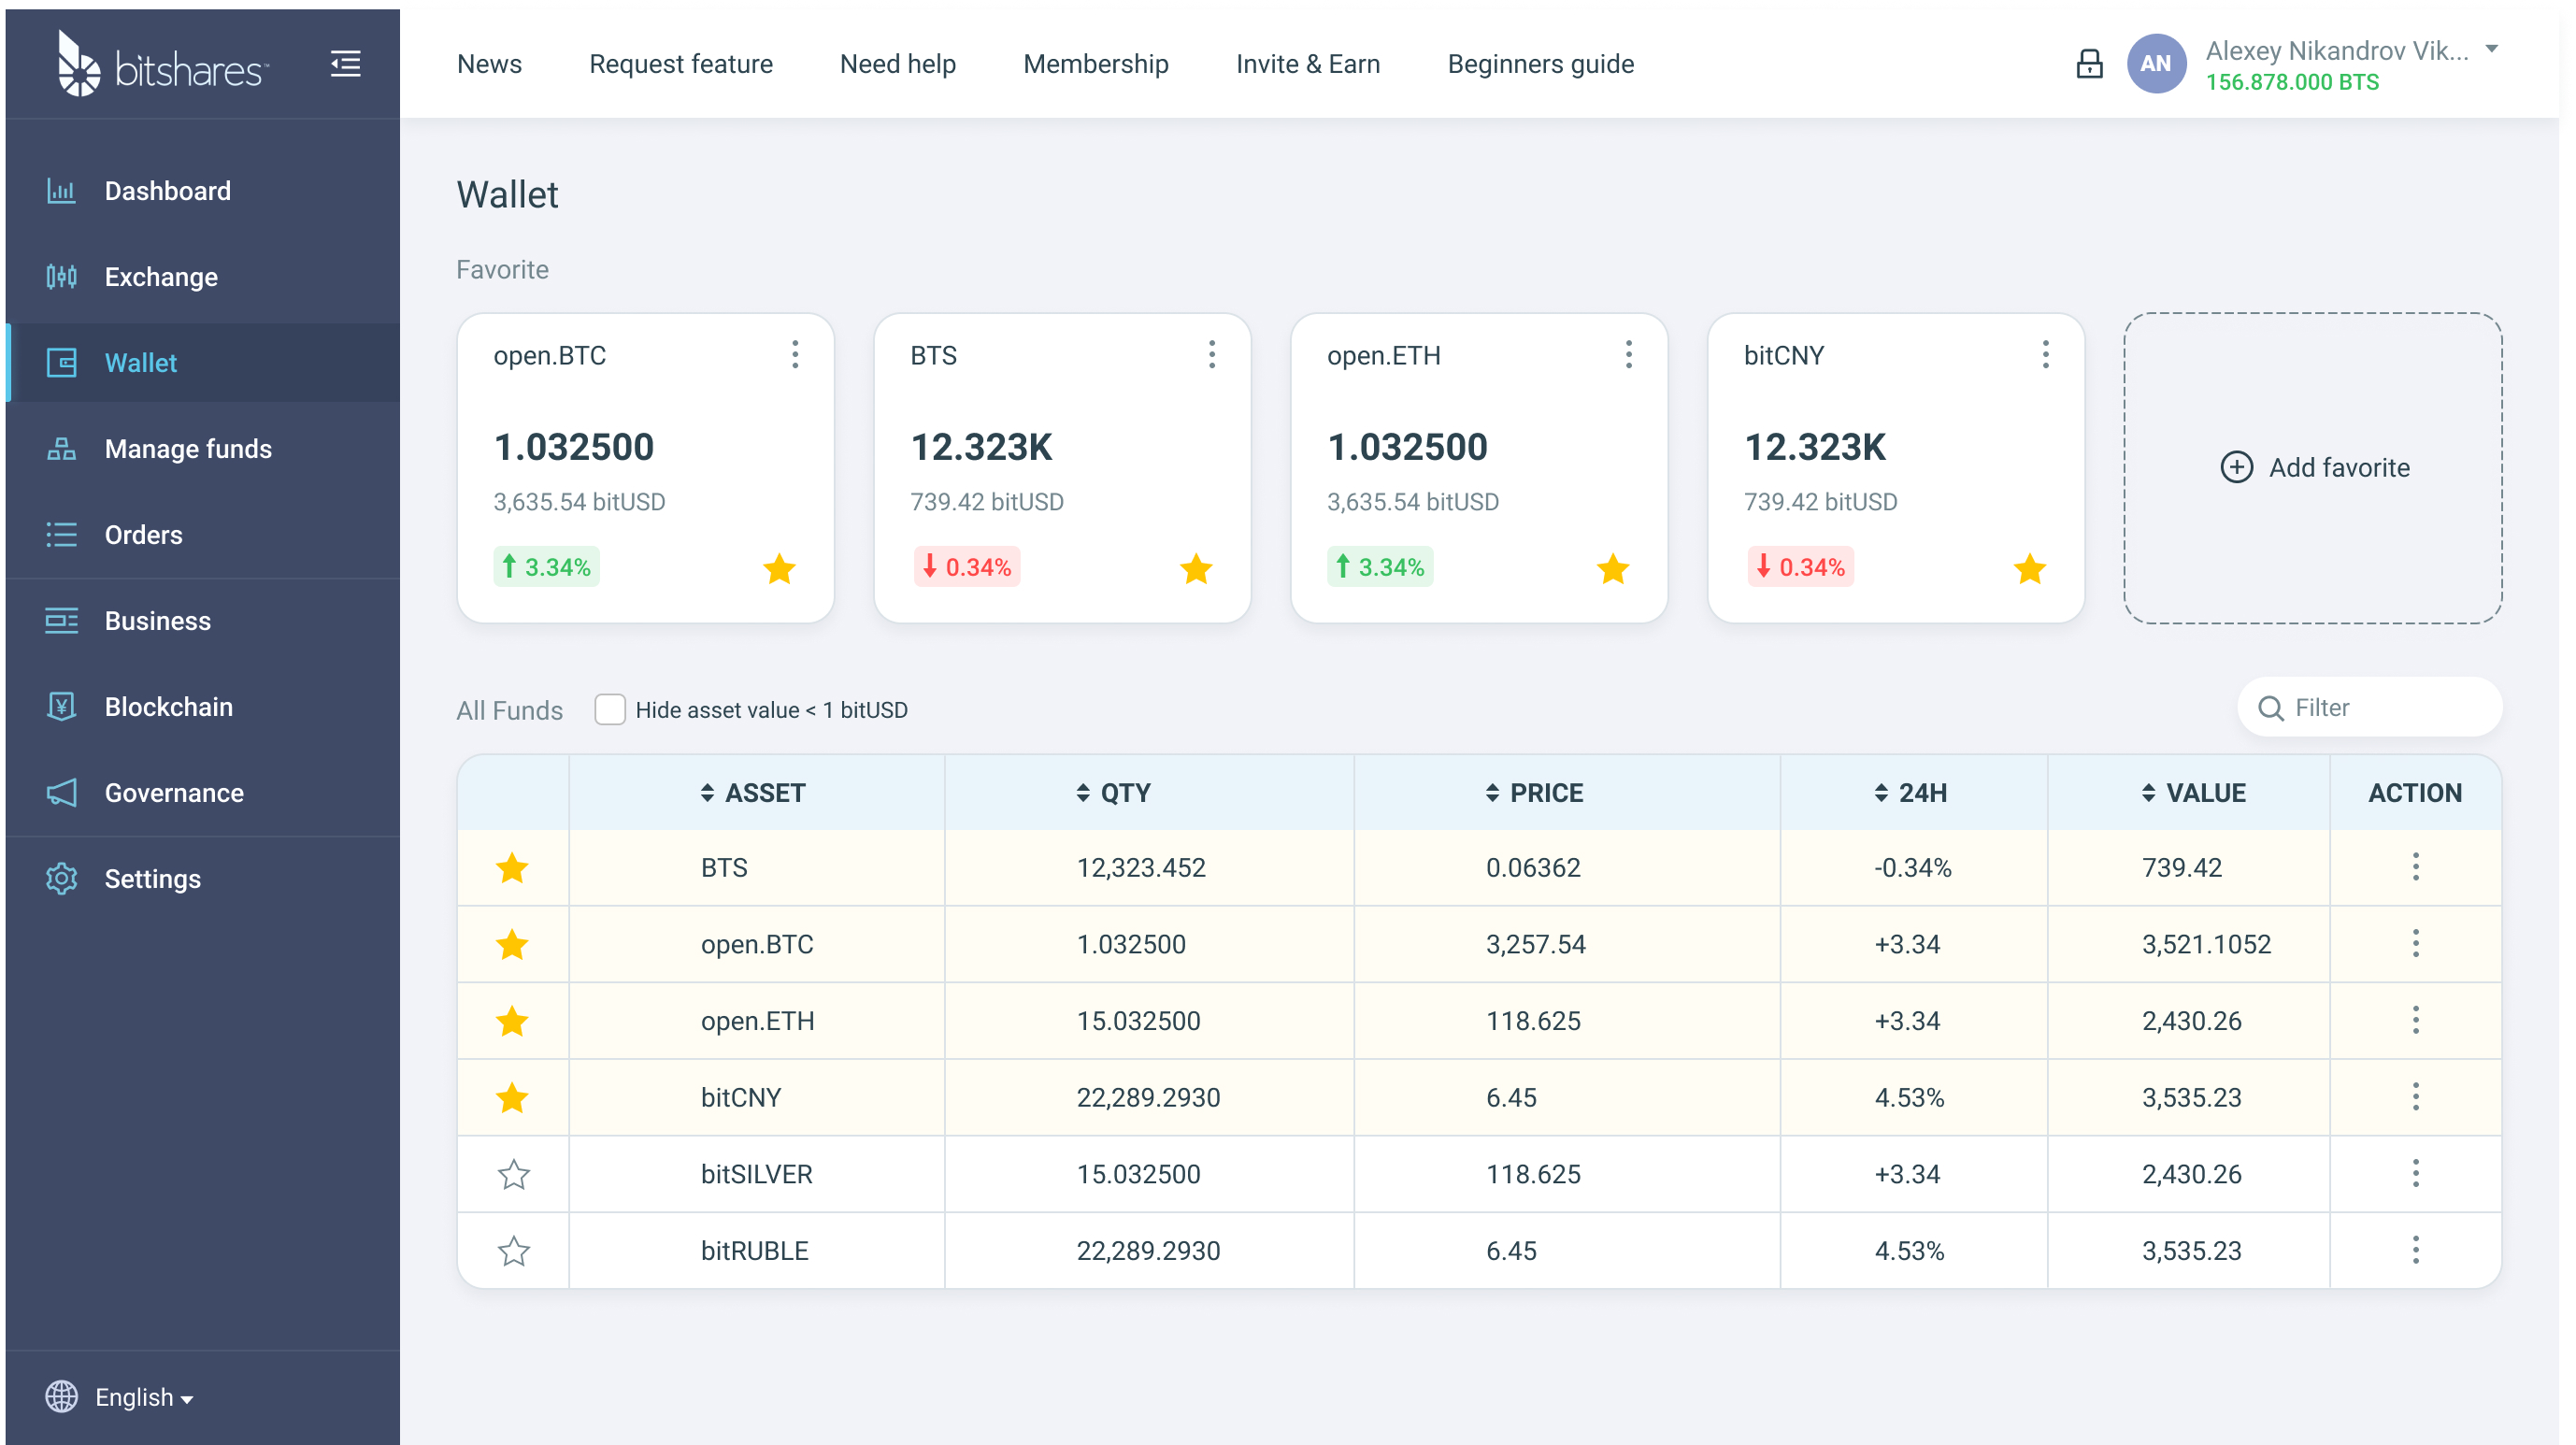Image resolution: width=2576 pixels, height=1445 pixels.
Task: Toggle favorite star in bitCNY table row
Action: coord(513,1098)
